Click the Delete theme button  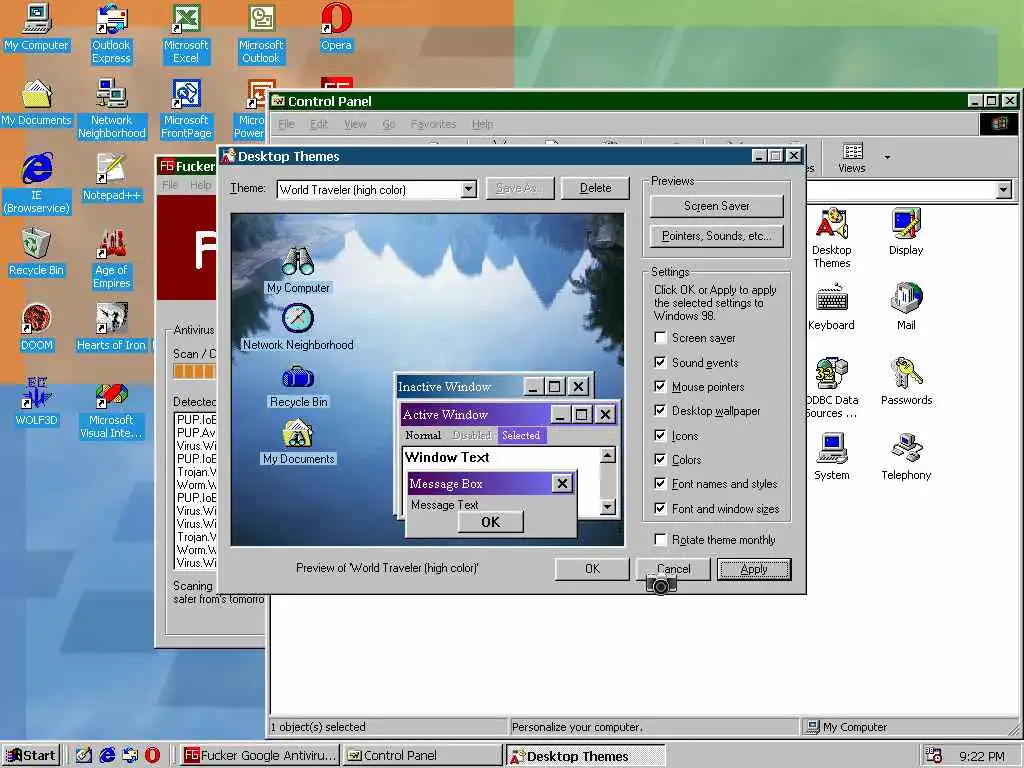click(x=596, y=188)
